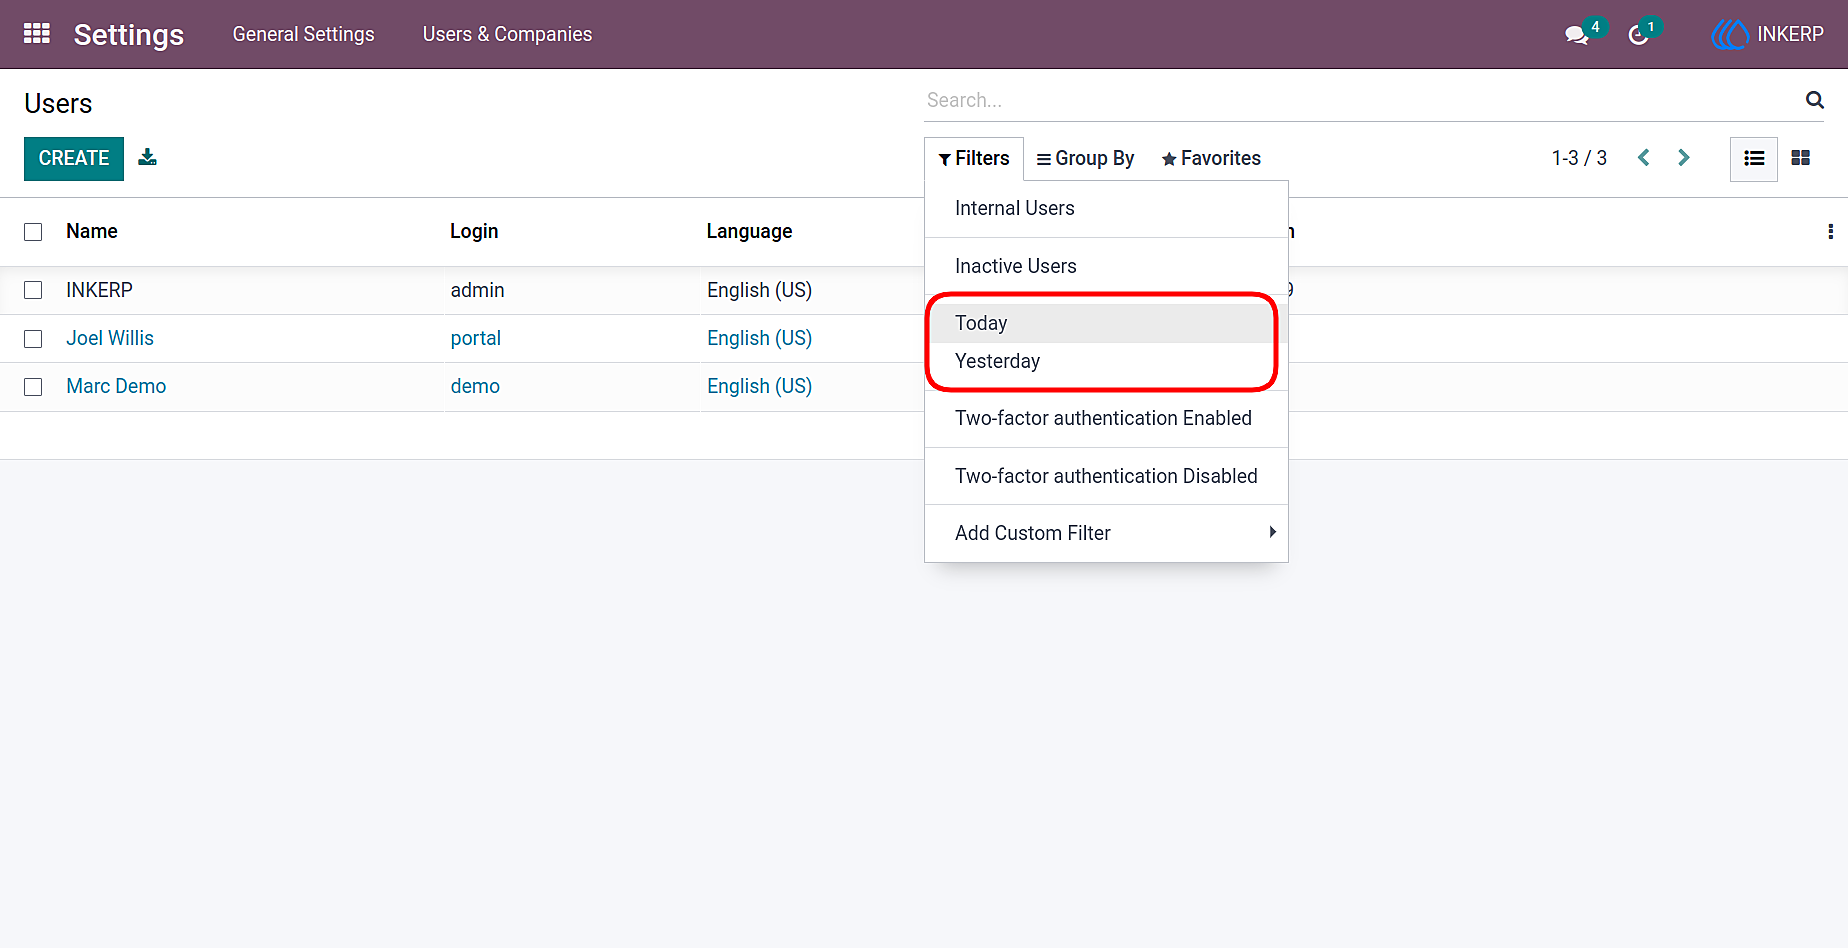Open optional columns three-dot menu
The width and height of the screenshot is (1848, 948).
(x=1830, y=231)
